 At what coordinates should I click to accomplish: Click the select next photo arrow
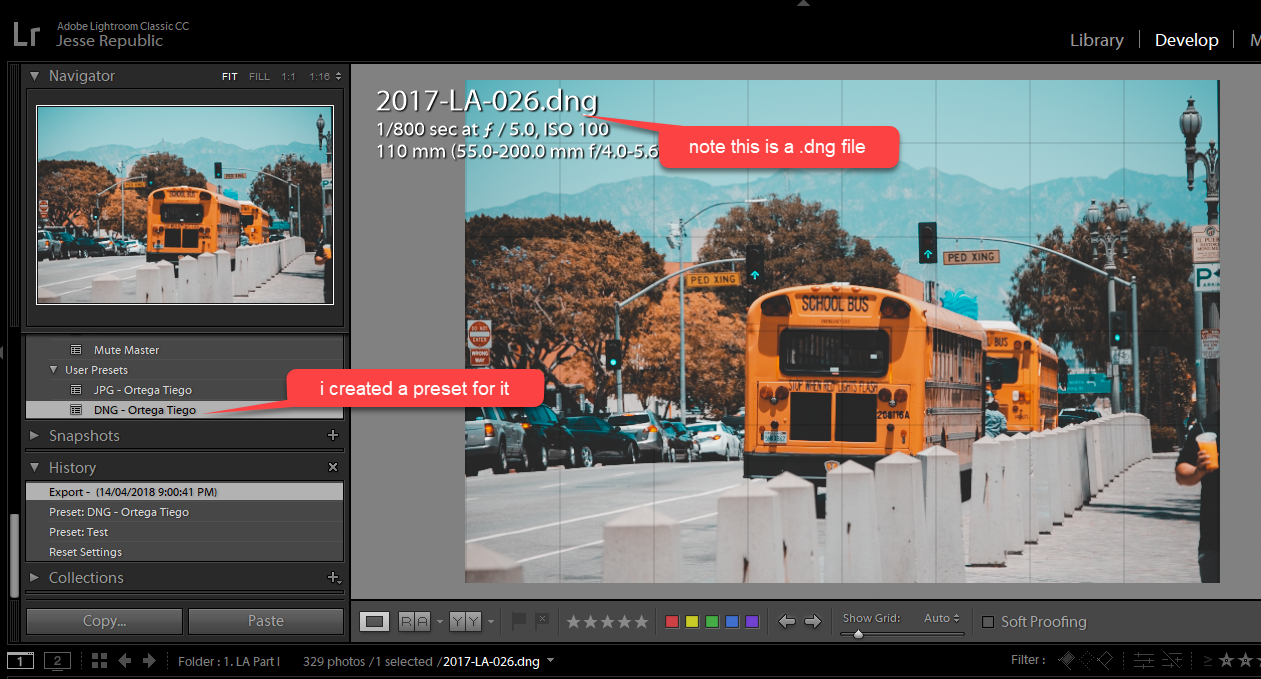click(x=813, y=622)
